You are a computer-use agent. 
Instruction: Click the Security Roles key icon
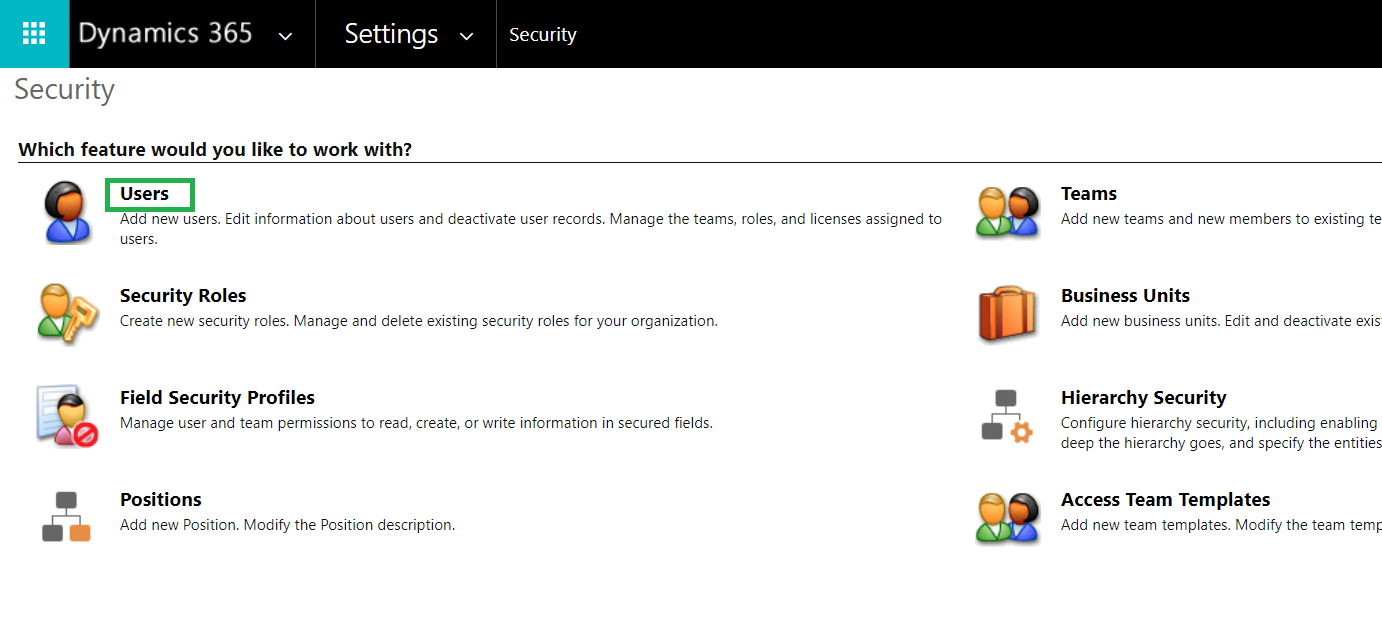point(68,314)
